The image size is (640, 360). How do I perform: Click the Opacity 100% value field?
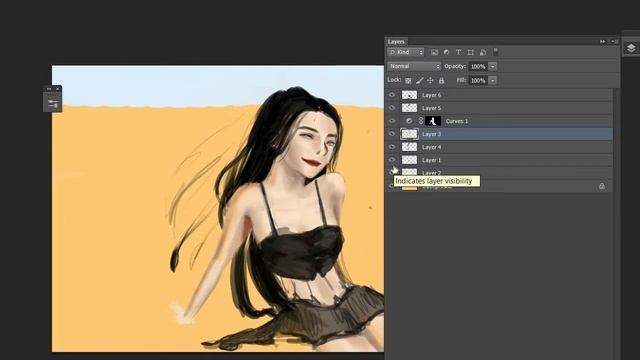click(x=478, y=67)
